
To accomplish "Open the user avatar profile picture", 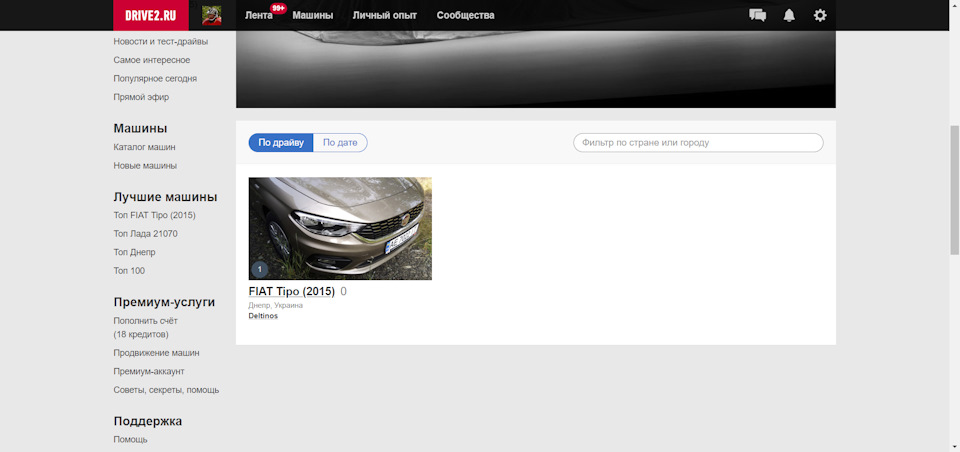I will (212, 15).
